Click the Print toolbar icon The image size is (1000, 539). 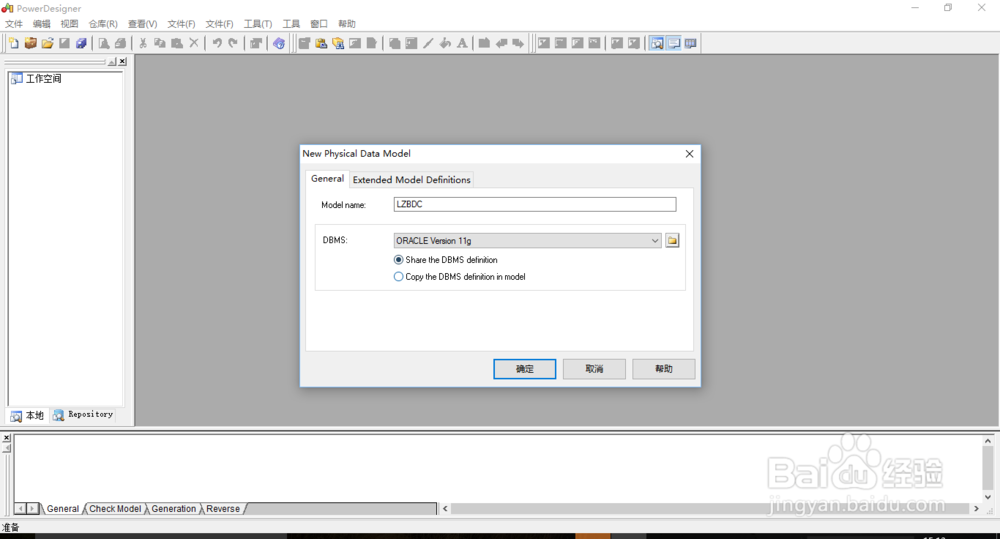pos(120,43)
